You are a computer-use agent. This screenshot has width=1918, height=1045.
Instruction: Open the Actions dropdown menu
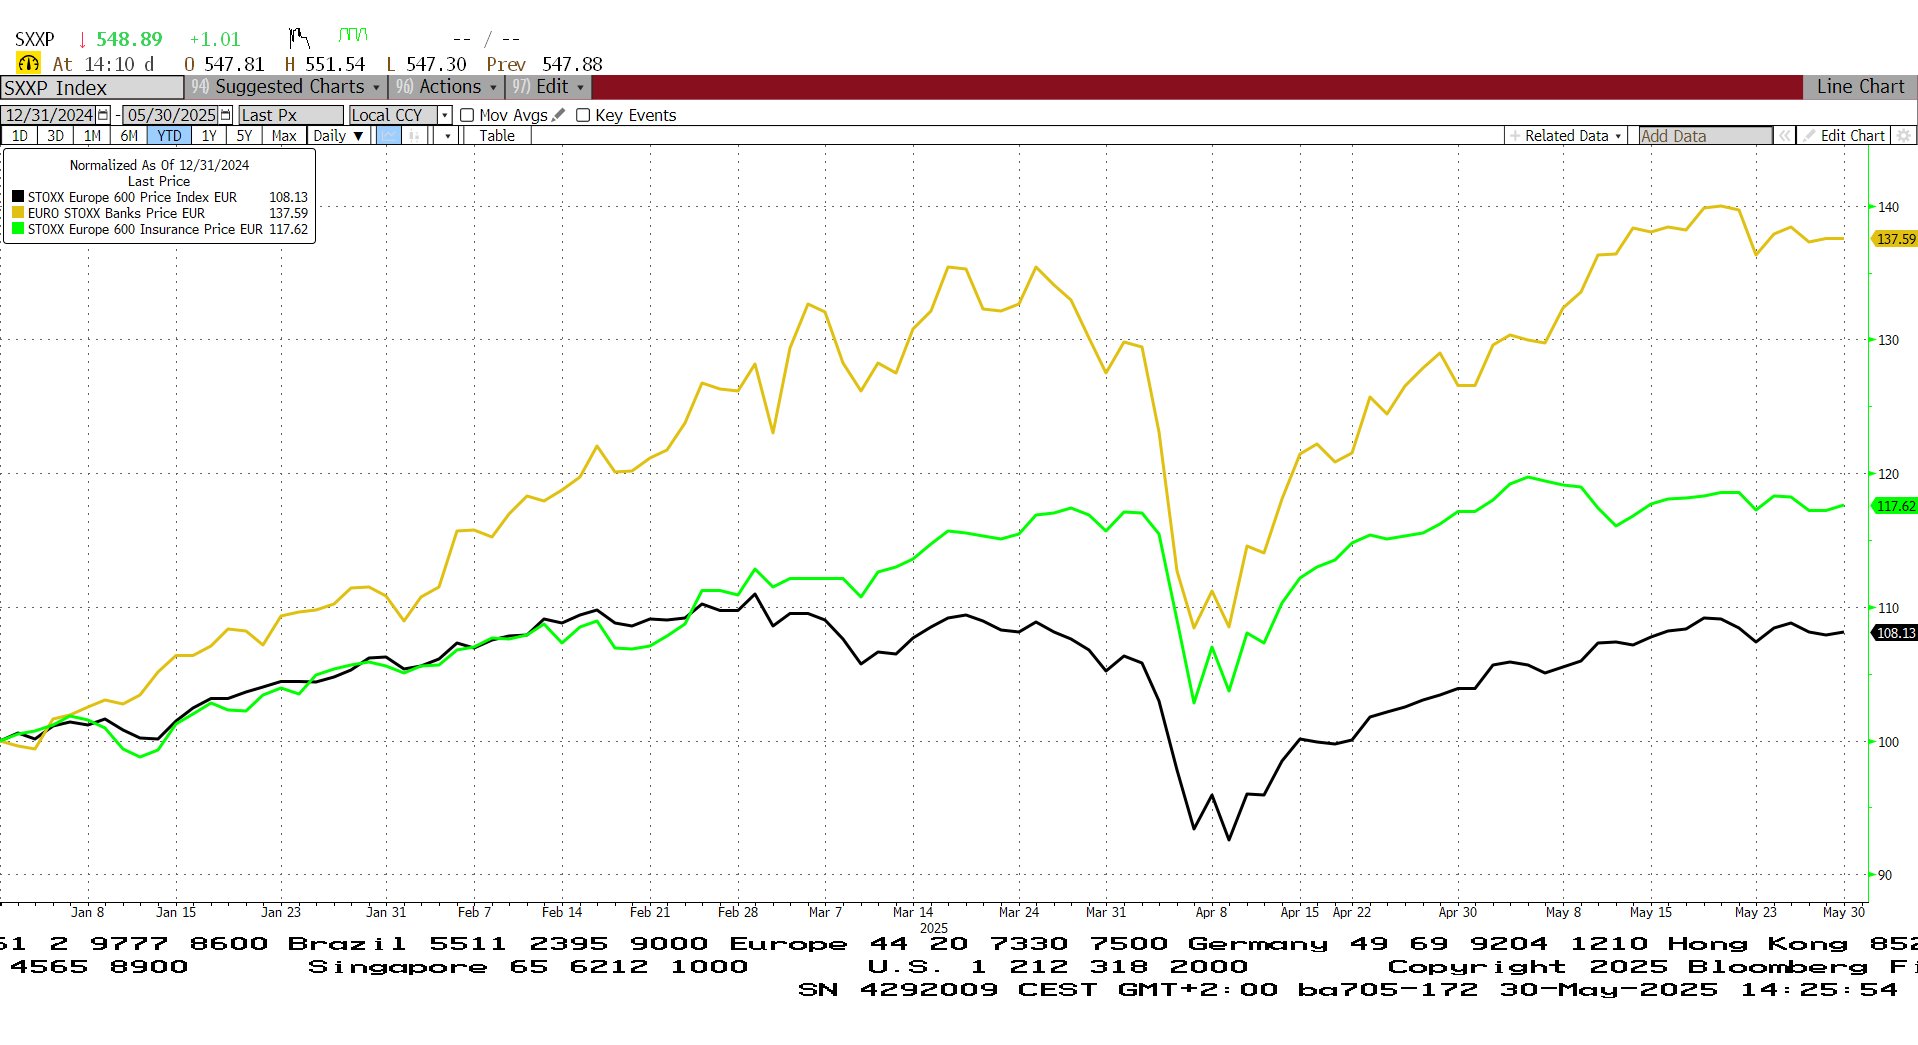coord(446,87)
